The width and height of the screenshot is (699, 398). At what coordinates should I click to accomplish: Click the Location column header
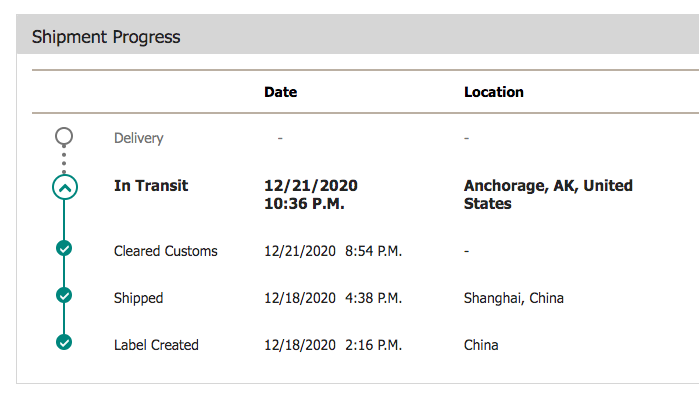(494, 92)
